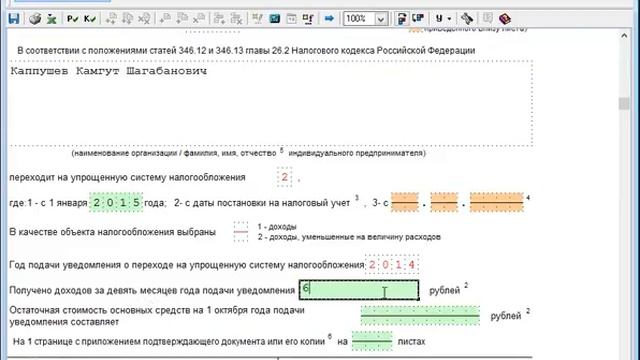This screenshot has height=360, width=640.
Task: Click the grayed copy-section toolbar icon
Action: [182, 18]
